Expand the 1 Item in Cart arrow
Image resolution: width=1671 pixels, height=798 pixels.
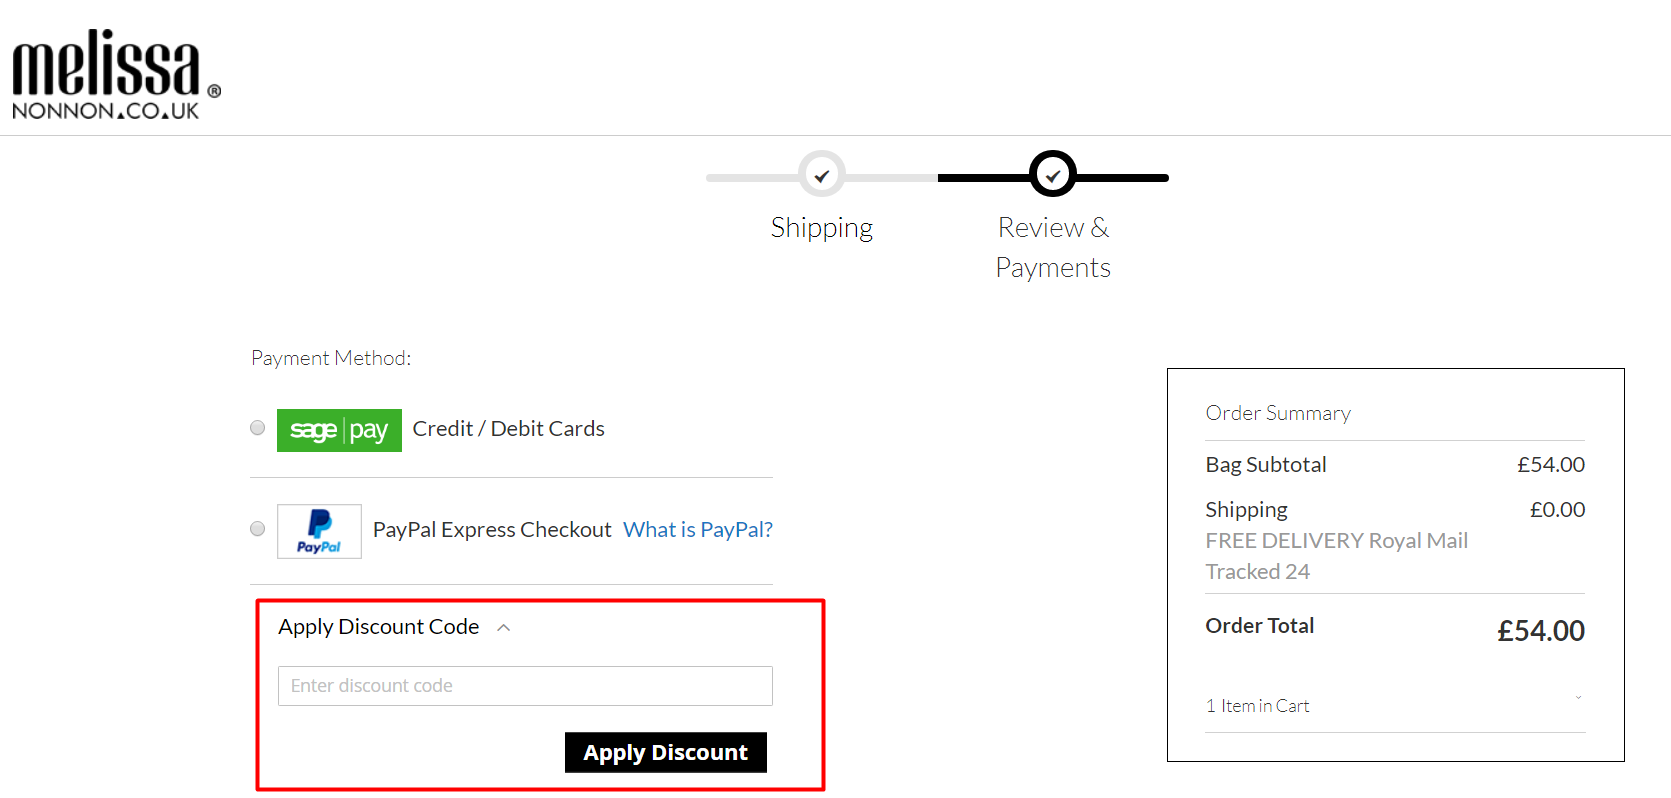coord(1578,698)
